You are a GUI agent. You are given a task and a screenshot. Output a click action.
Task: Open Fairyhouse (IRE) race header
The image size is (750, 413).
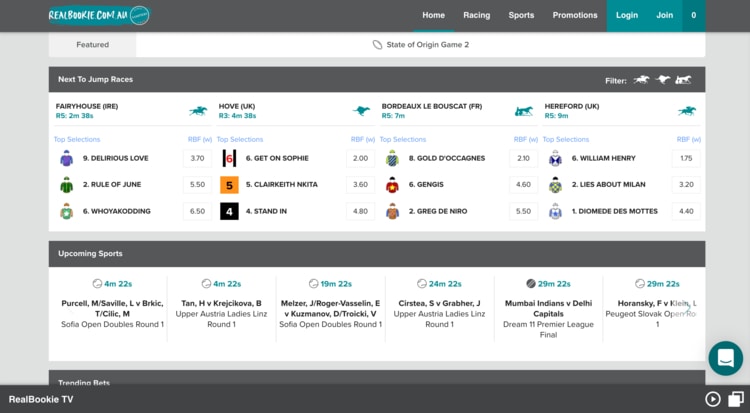coord(132,111)
